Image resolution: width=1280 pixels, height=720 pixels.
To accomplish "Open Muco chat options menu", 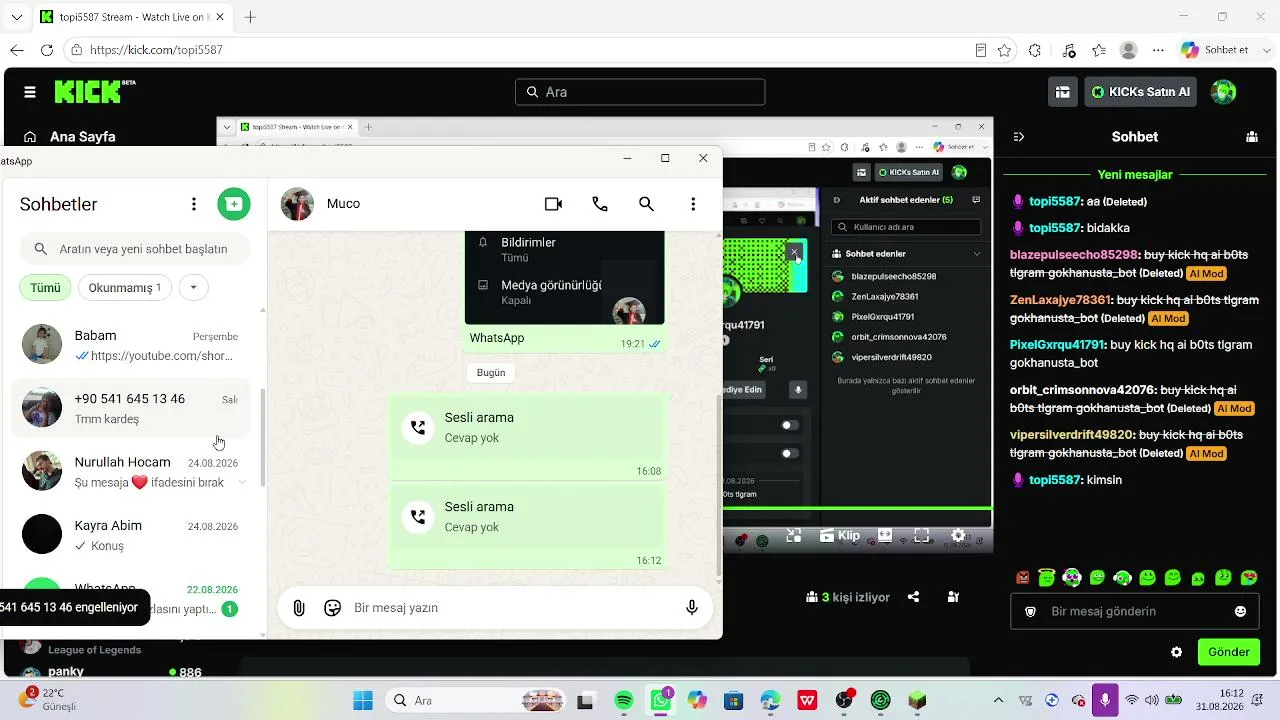I will [x=693, y=204].
